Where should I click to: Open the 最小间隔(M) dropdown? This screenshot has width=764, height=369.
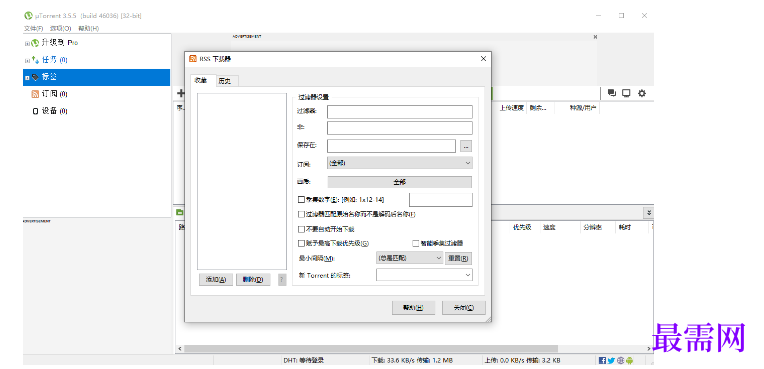(409, 258)
